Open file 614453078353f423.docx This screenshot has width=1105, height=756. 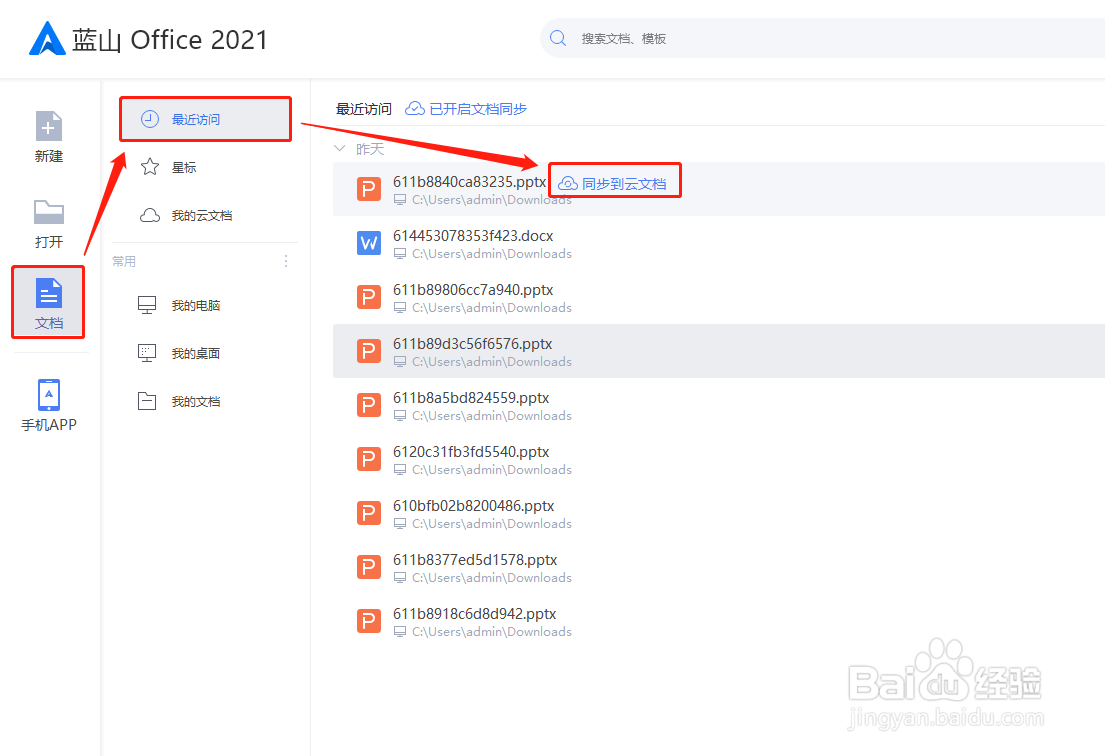click(473, 236)
